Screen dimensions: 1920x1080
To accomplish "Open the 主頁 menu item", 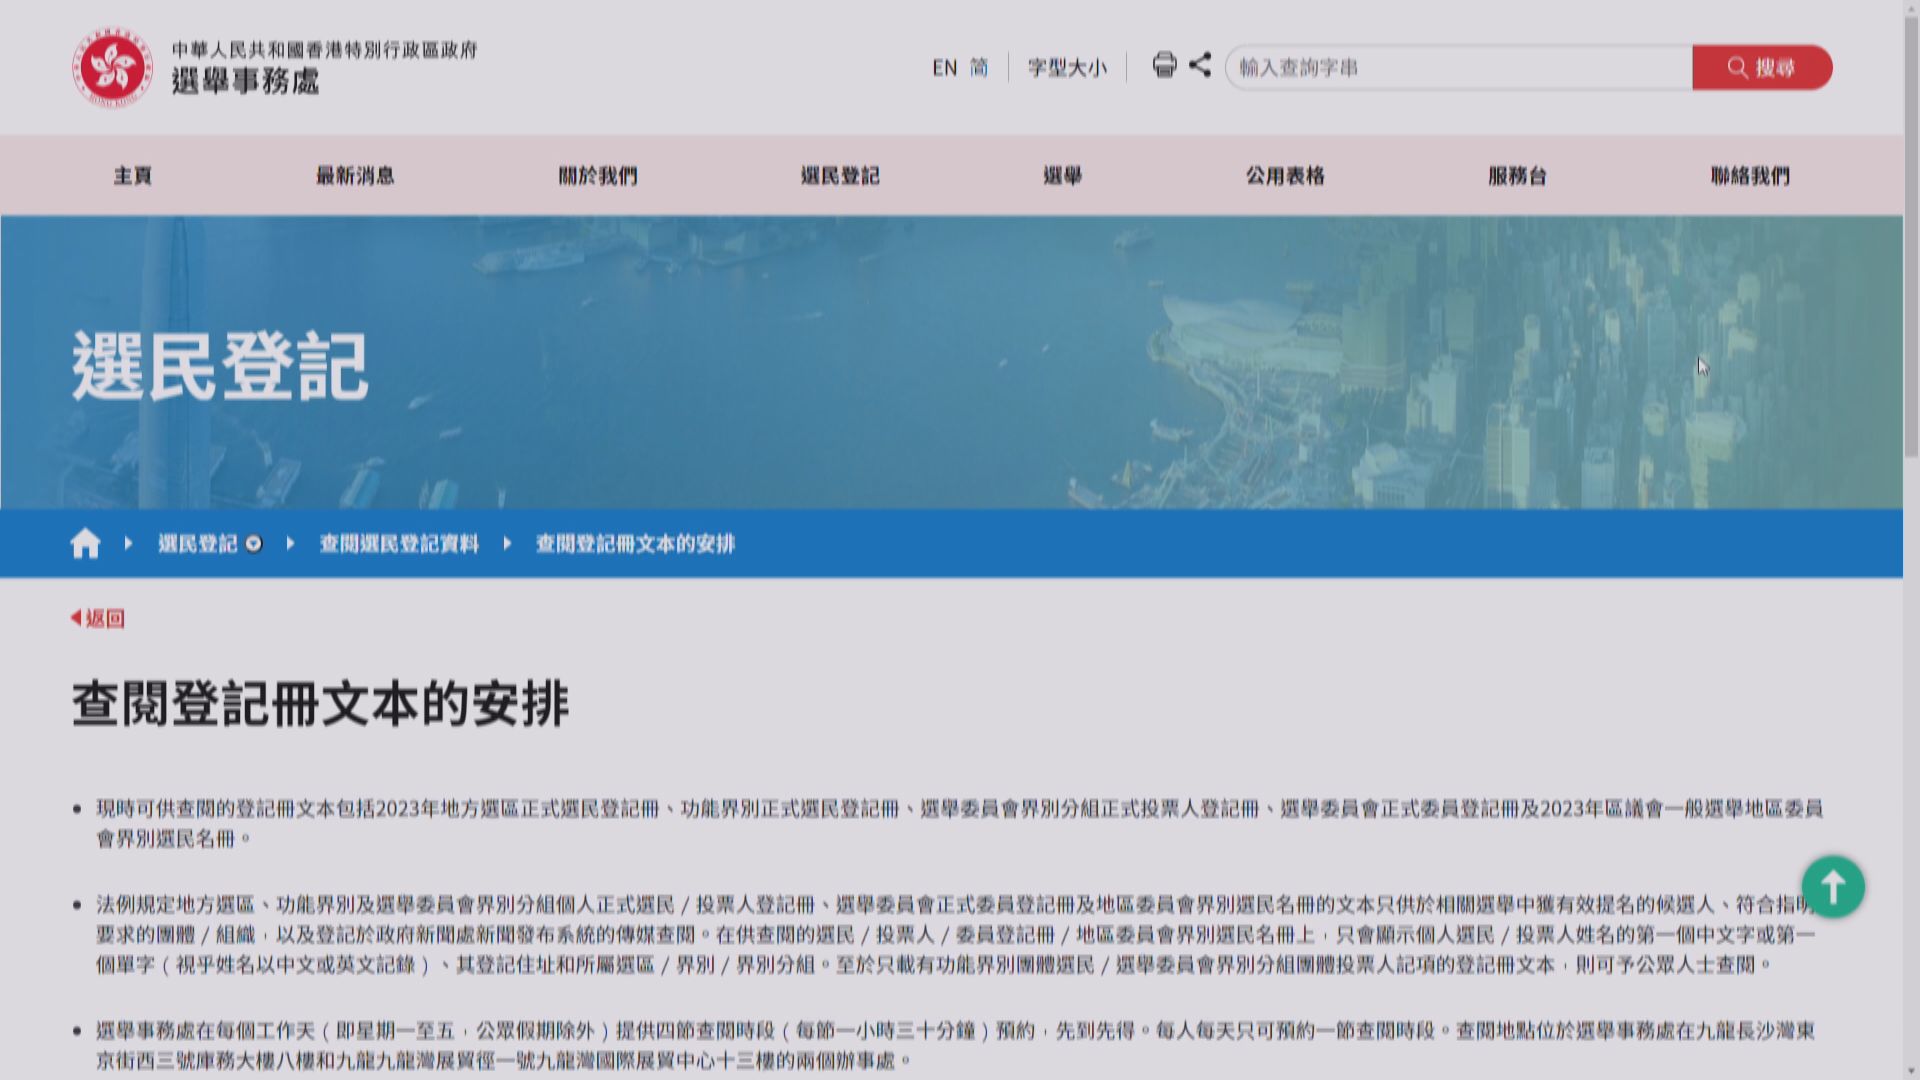I will click(x=132, y=176).
